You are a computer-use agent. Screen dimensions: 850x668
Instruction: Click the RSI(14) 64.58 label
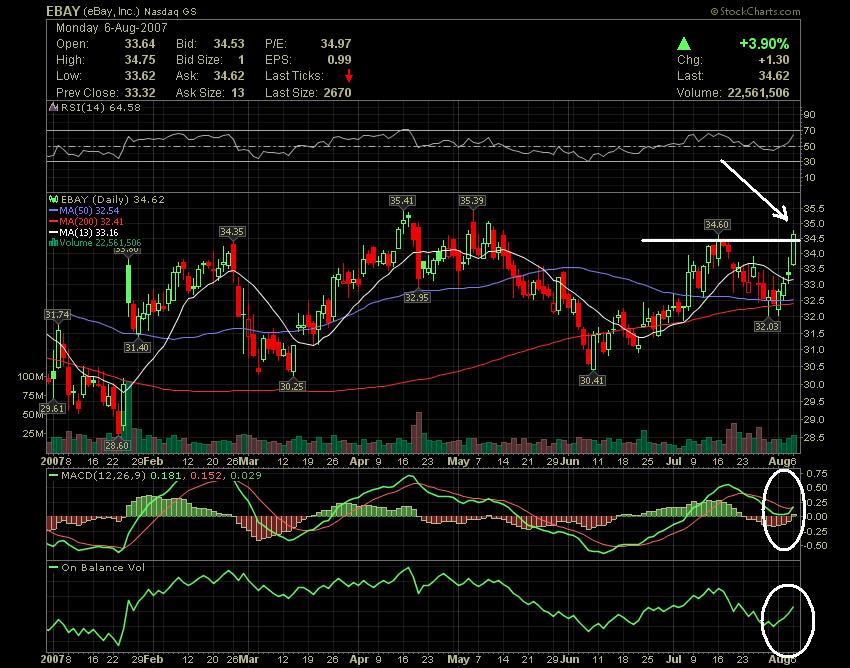(100, 107)
